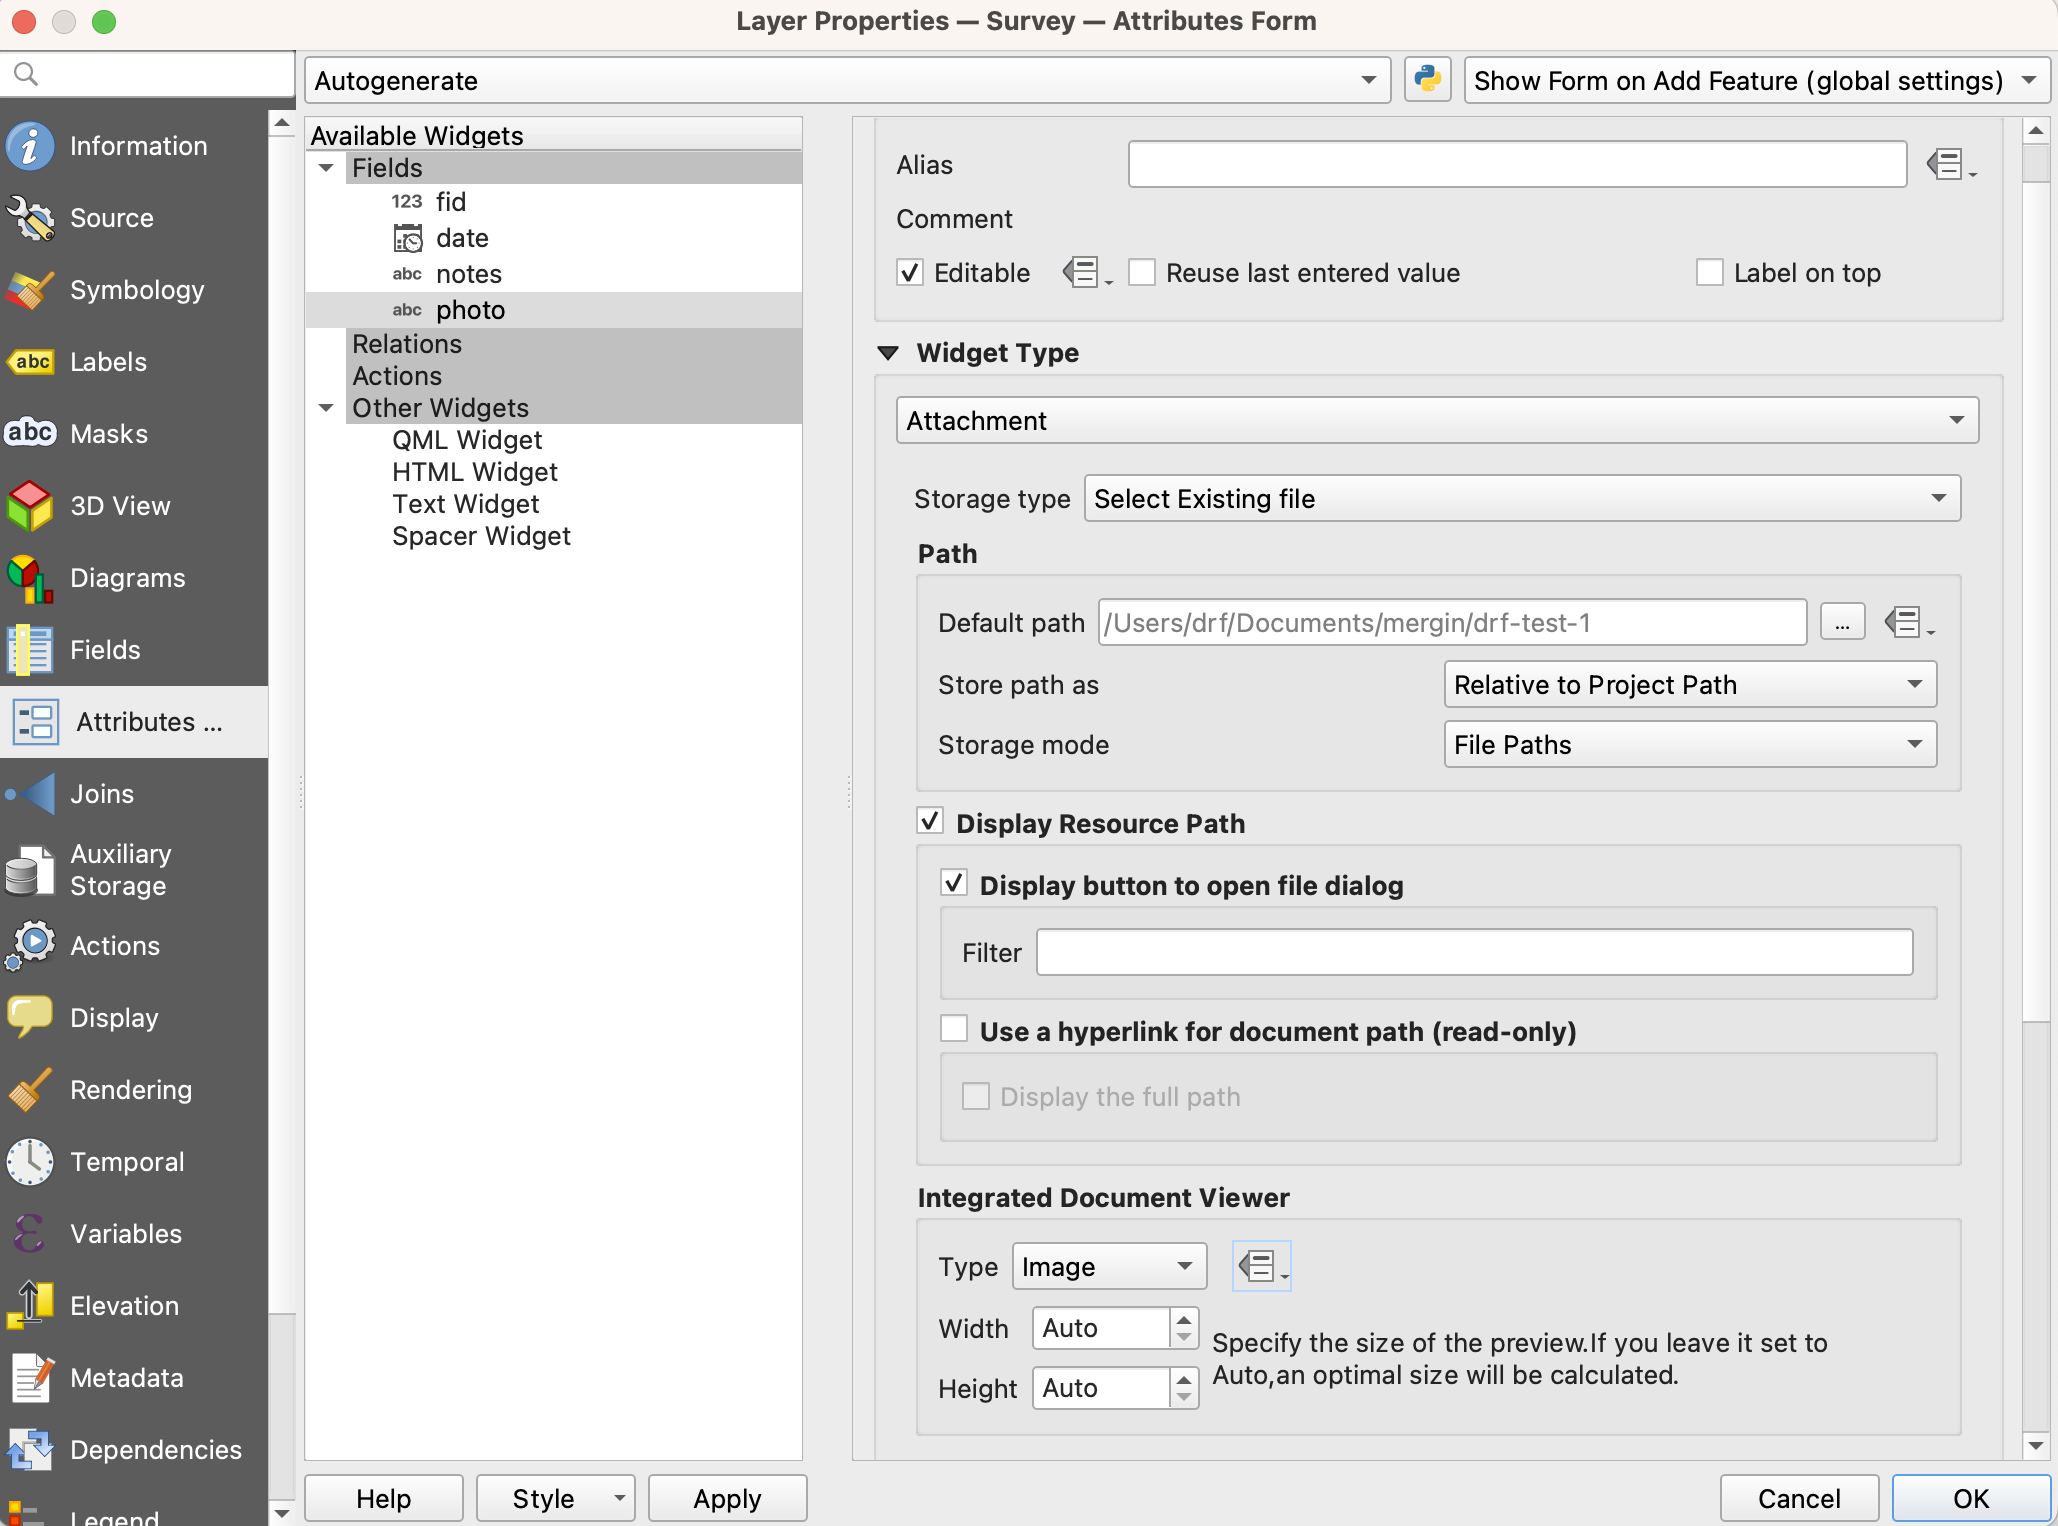This screenshot has height=1526, width=2058.
Task: Open data-defined override for Editable
Action: 1086,272
